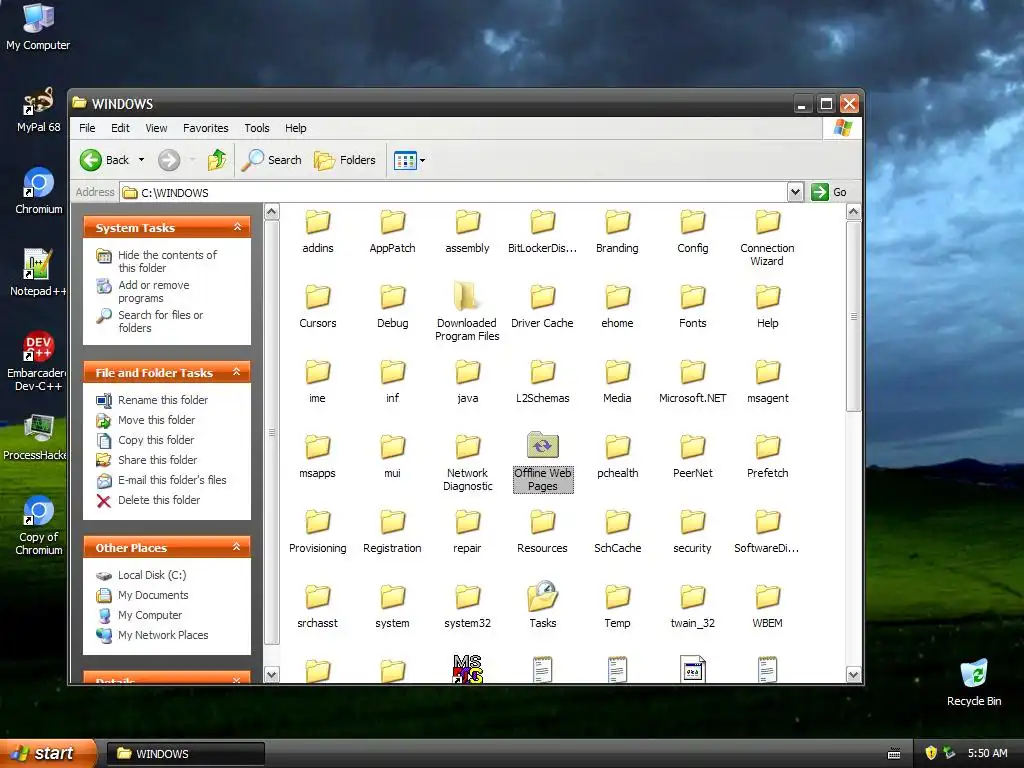Open the Help menu
The image size is (1024, 768).
point(295,128)
